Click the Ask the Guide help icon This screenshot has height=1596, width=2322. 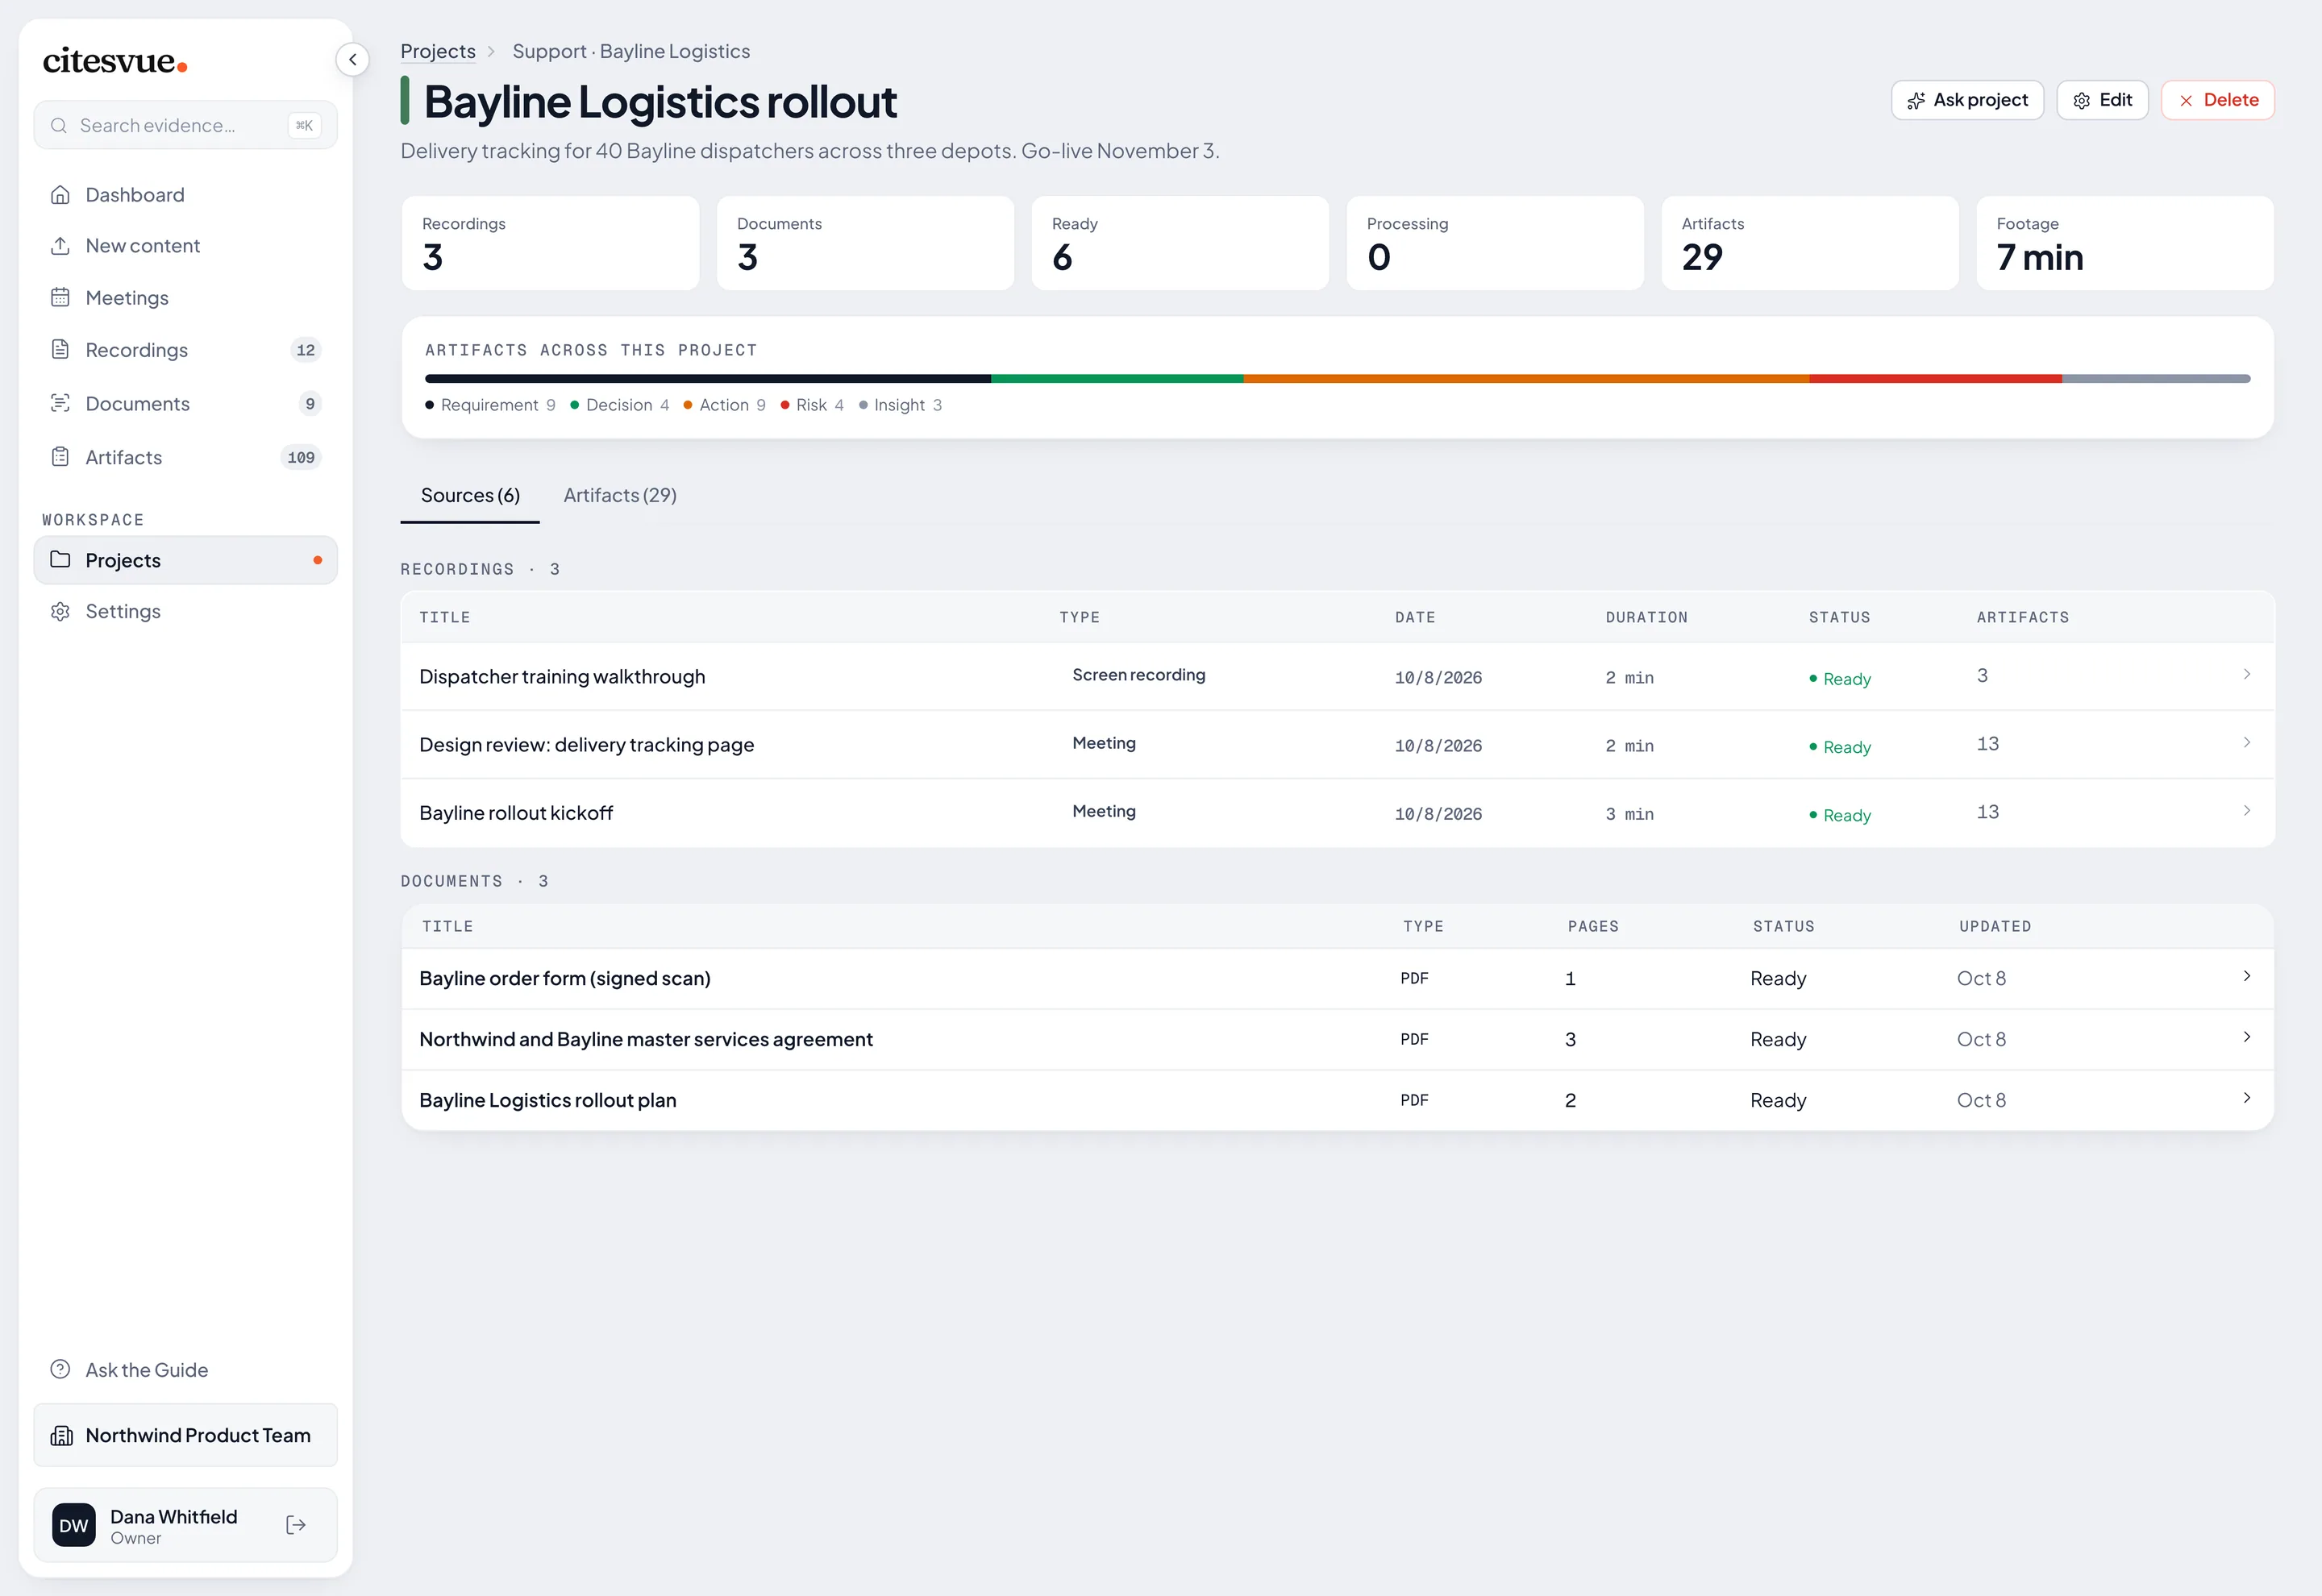(60, 1370)
